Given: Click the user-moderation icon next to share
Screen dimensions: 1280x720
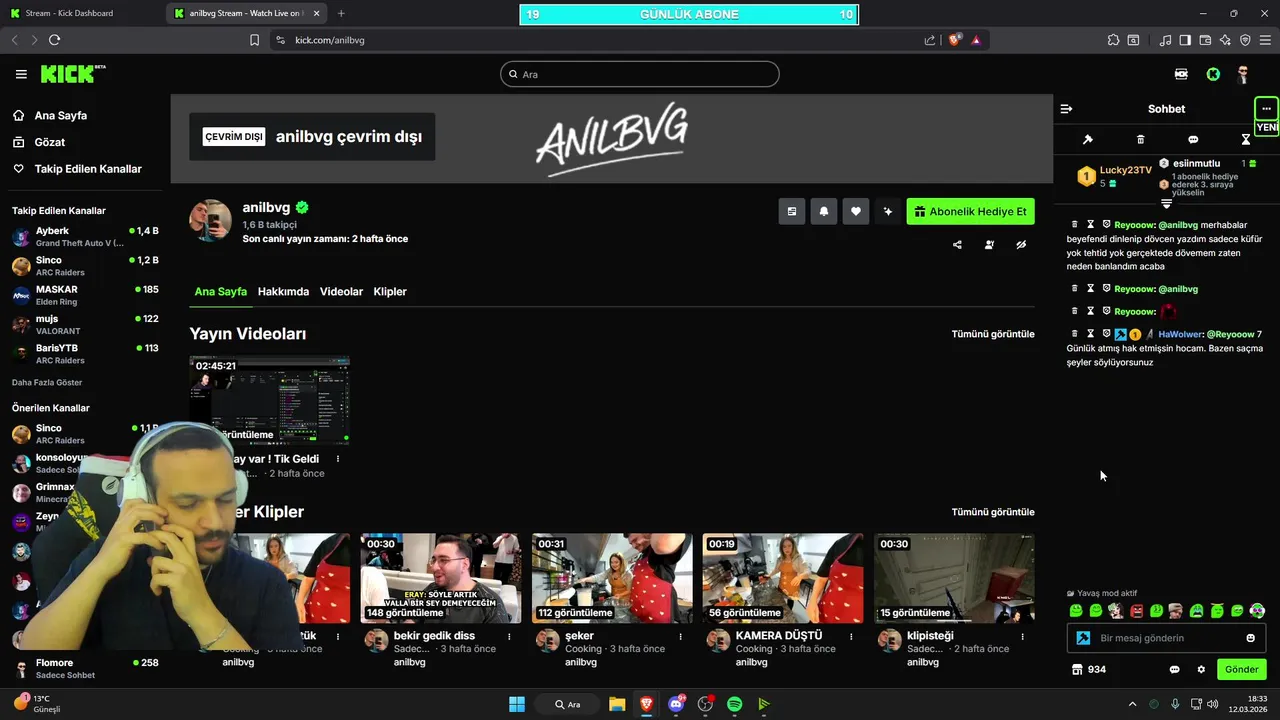Looking at the screenshot, I should pos(989,244).
